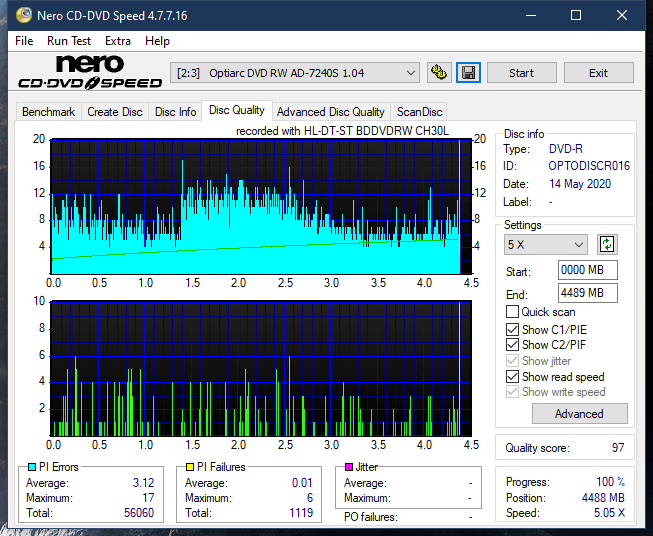653x536 pixels.
Task: Click the Start button
Action: click(521, 73)
